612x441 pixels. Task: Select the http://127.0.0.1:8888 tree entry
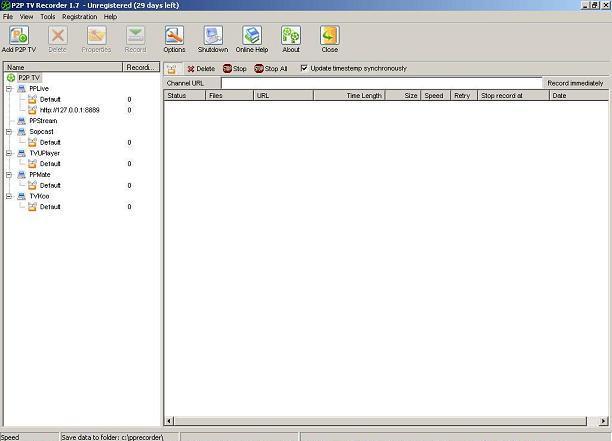tap(69, 110)
